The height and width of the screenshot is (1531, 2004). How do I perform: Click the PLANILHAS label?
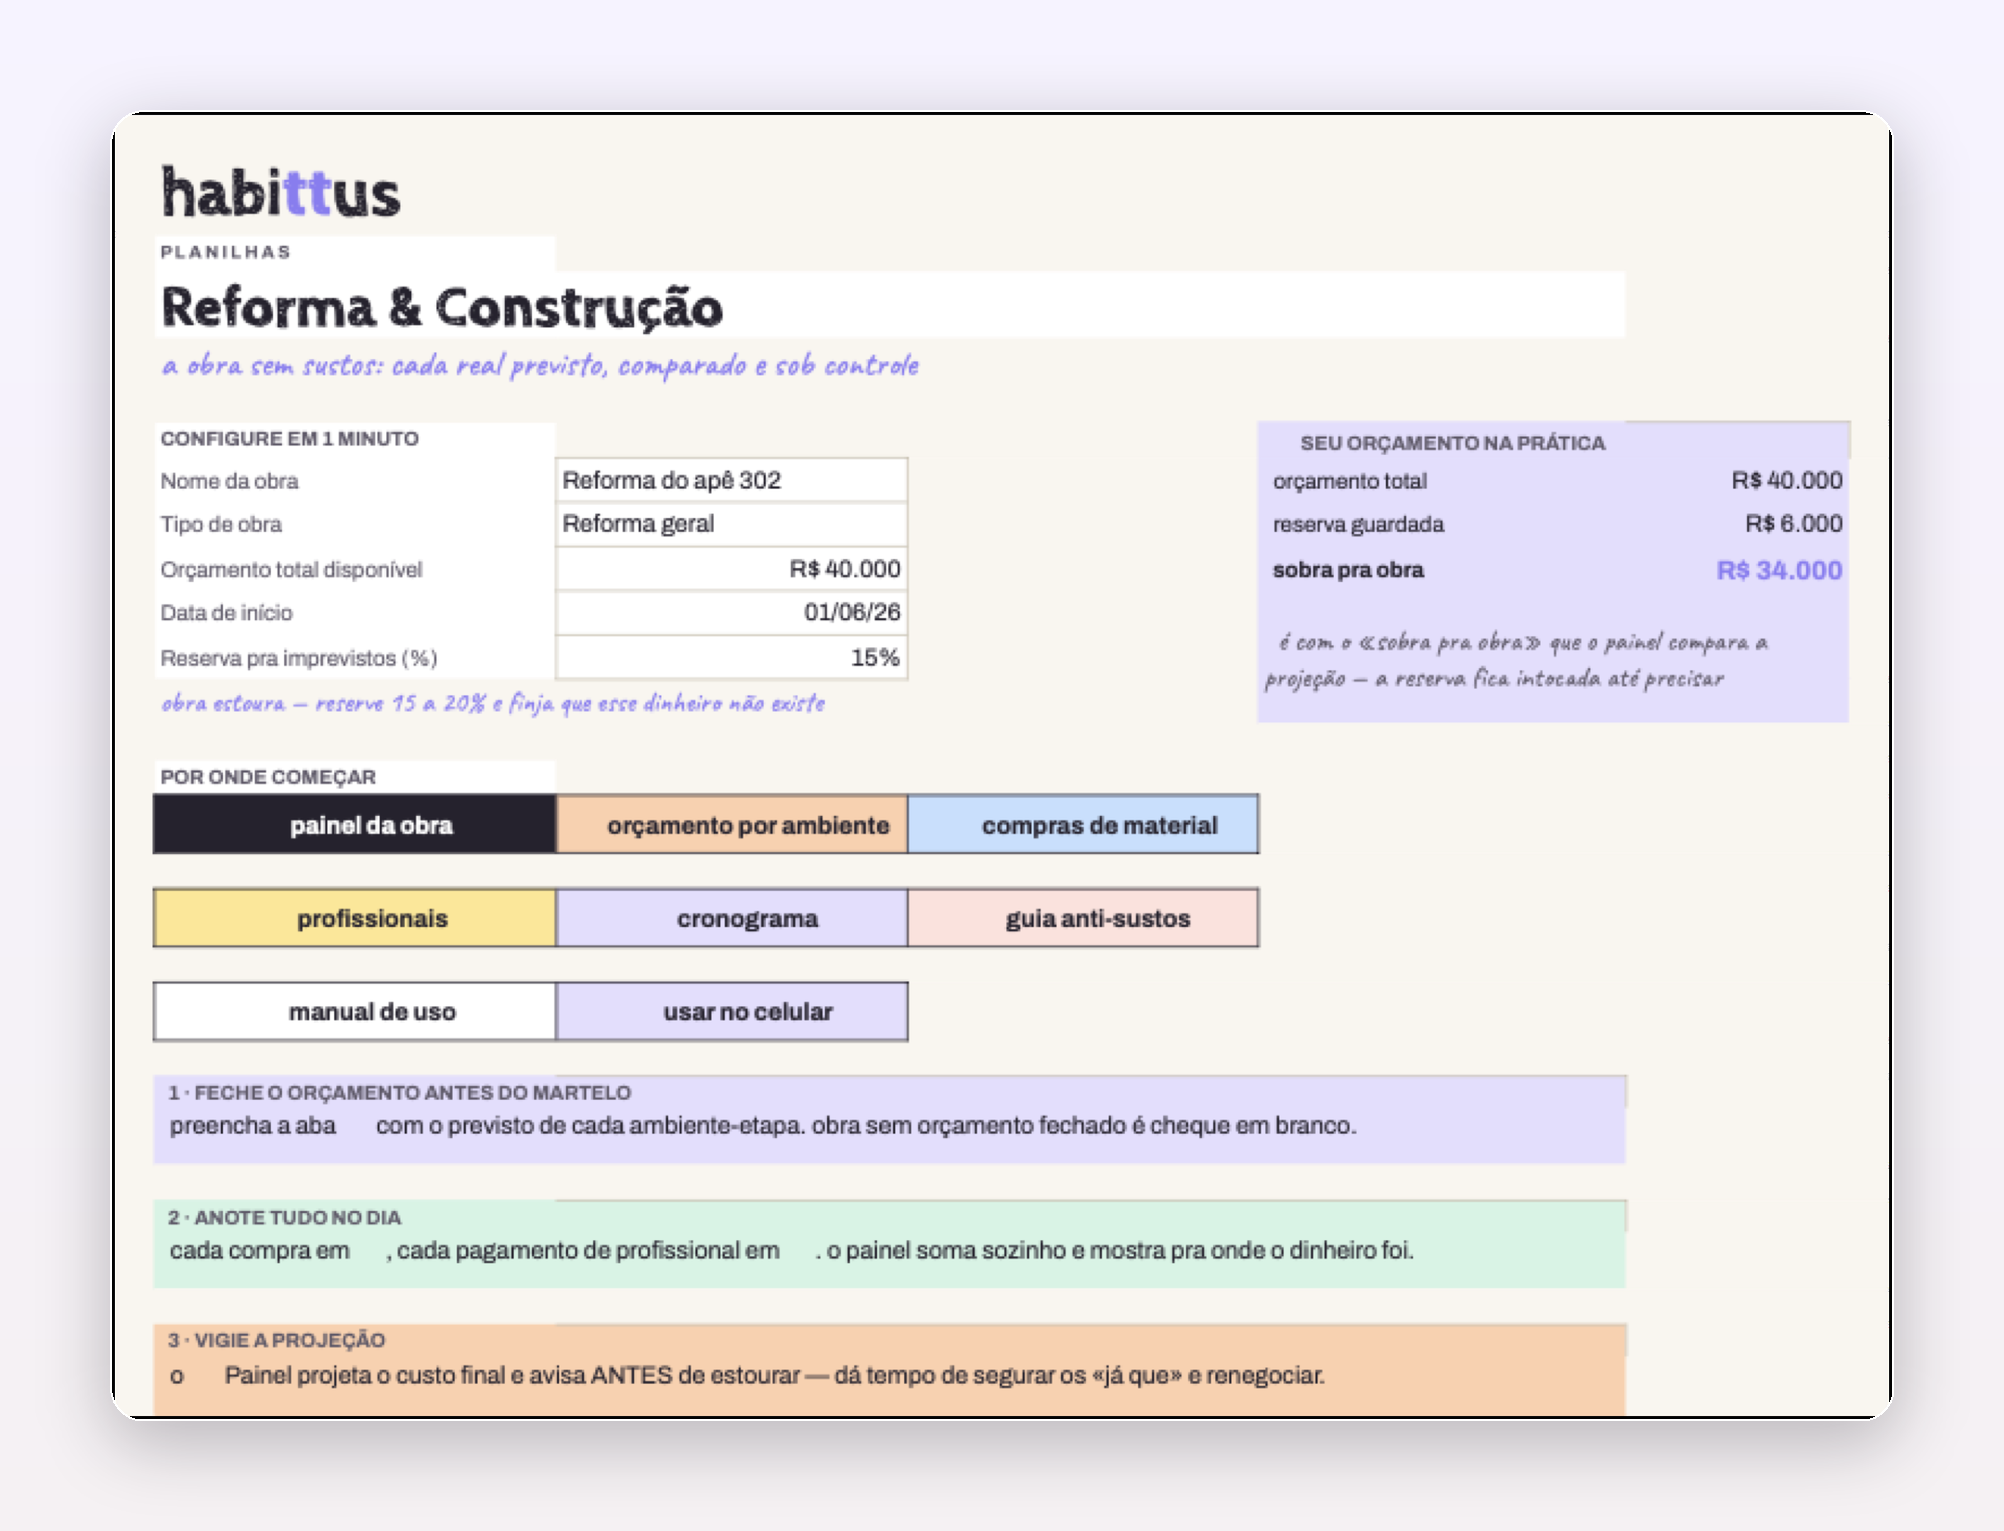[226, 252]
